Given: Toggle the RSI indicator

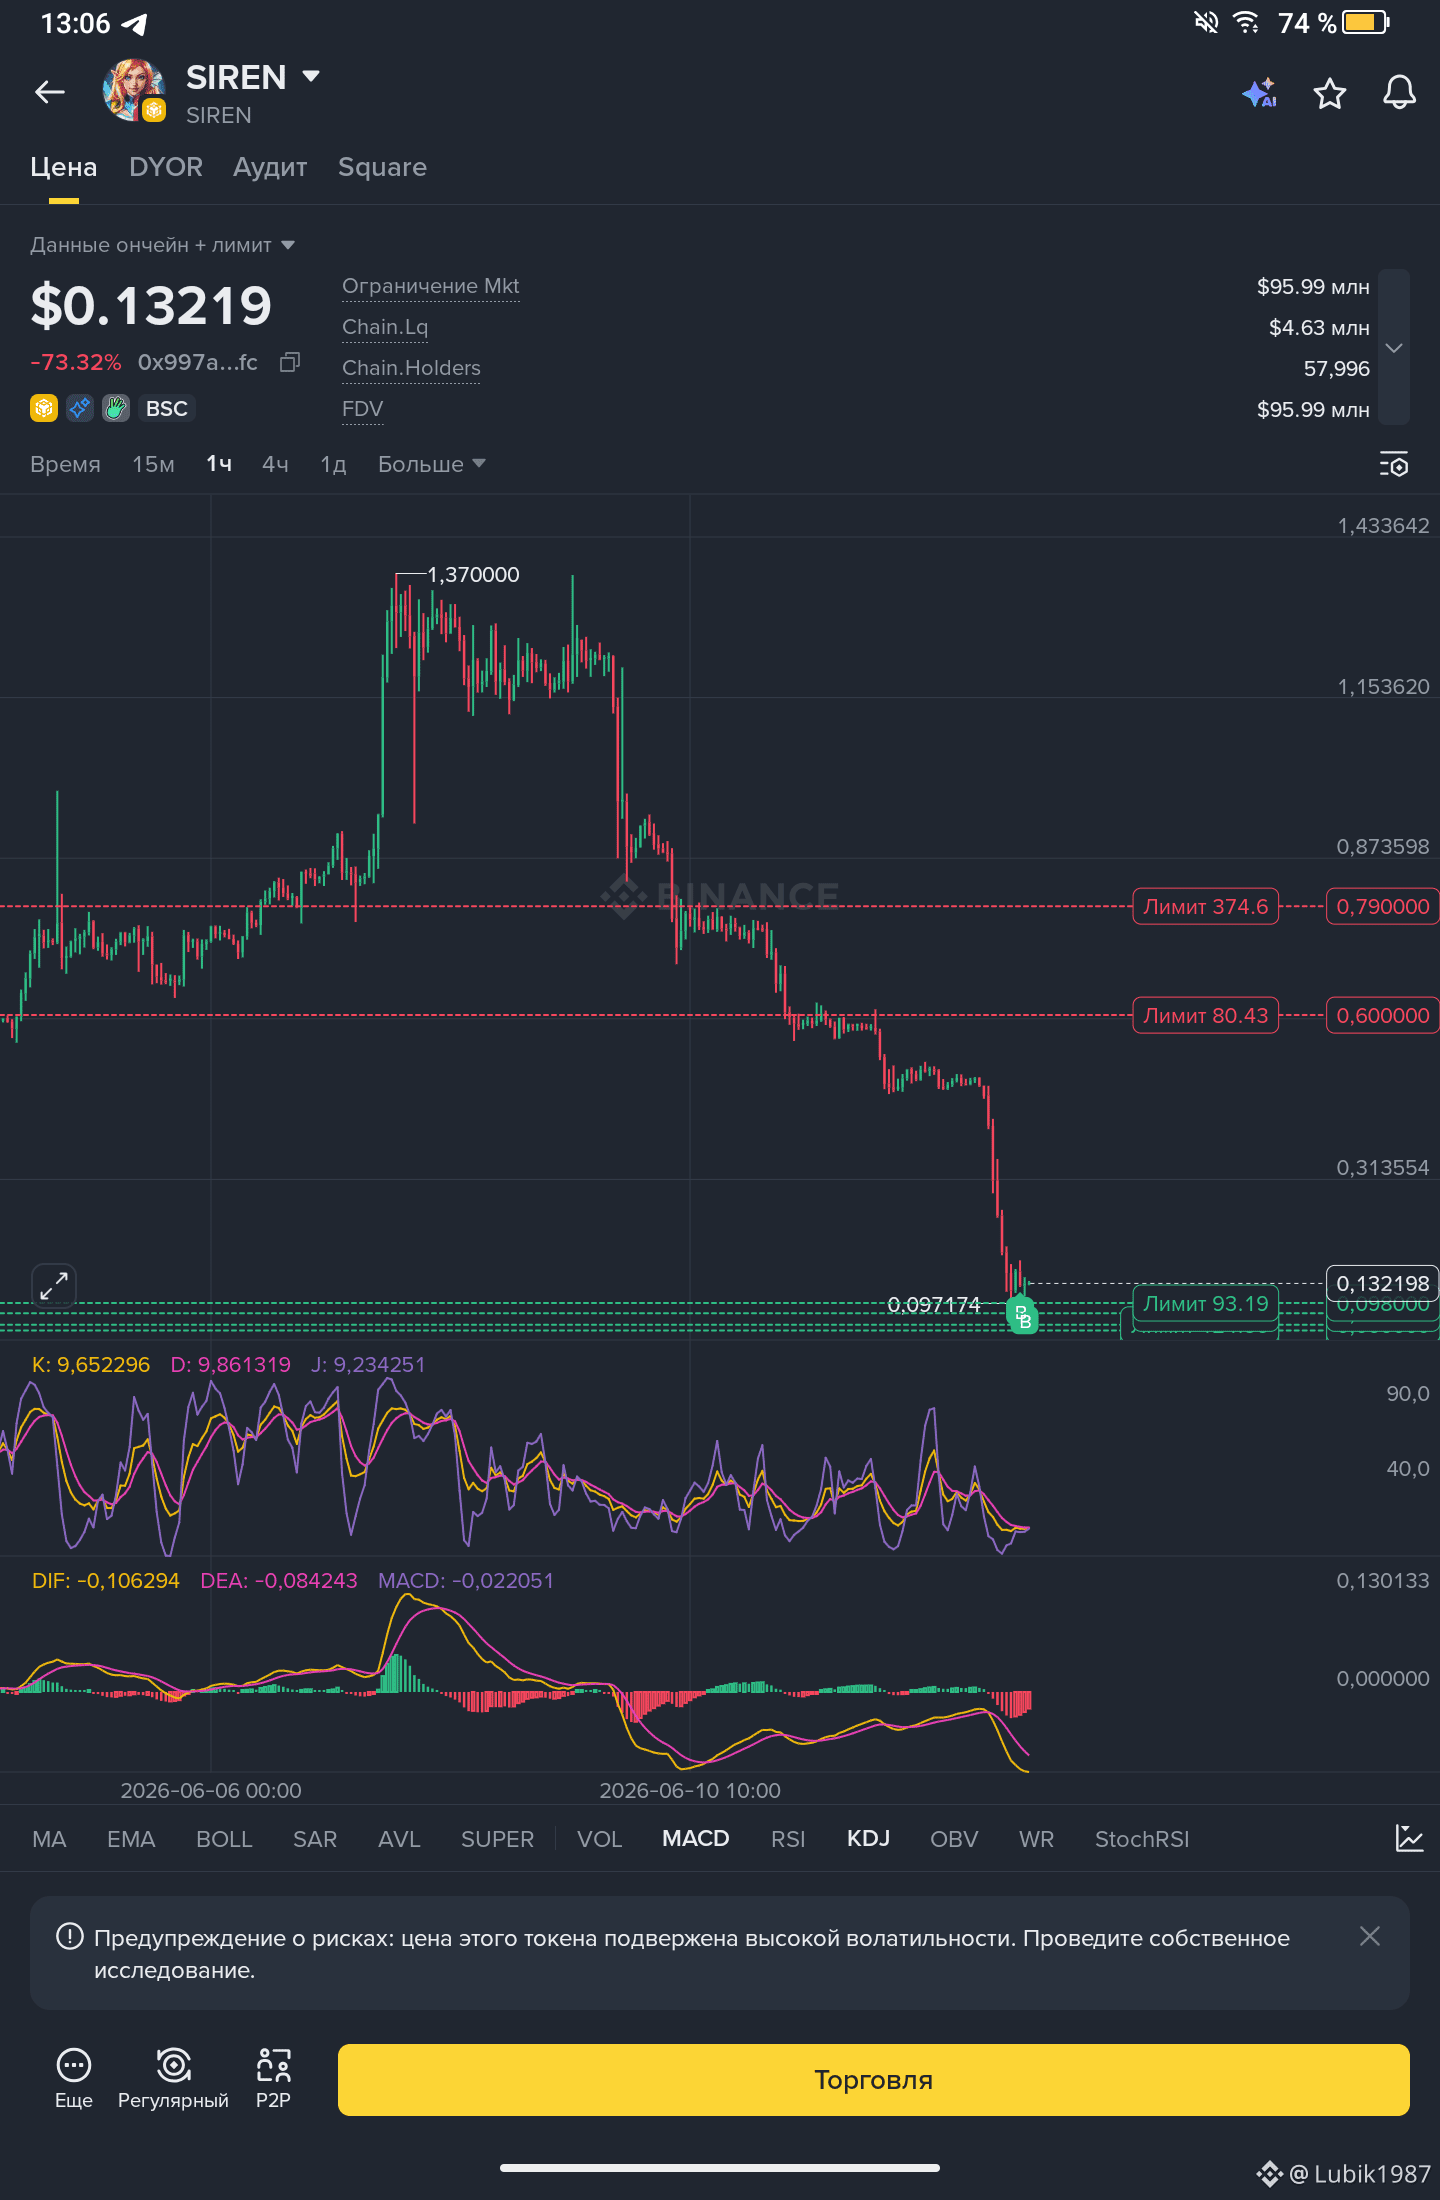Looking at the screenshot, I should point(788,1839).
